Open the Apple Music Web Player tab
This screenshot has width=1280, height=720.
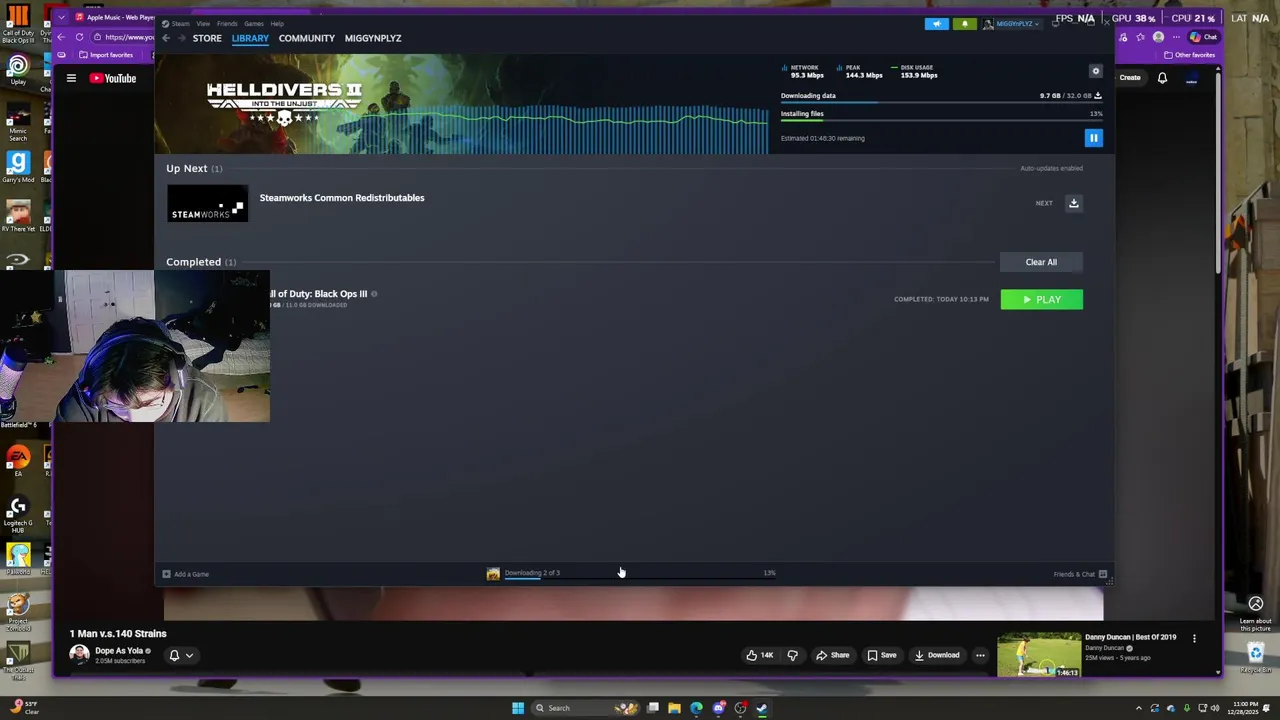pyautogui.click(x=115, y=17)
